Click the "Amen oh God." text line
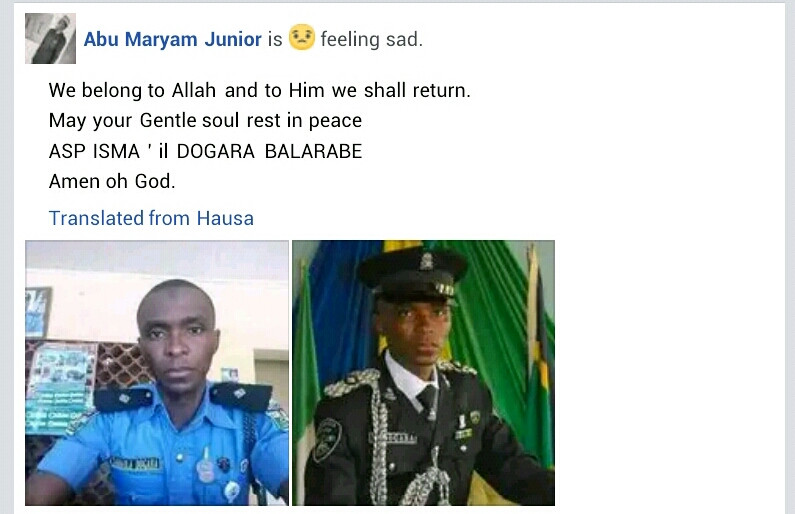This screenshot has width=795, height=514. point(112,181)
